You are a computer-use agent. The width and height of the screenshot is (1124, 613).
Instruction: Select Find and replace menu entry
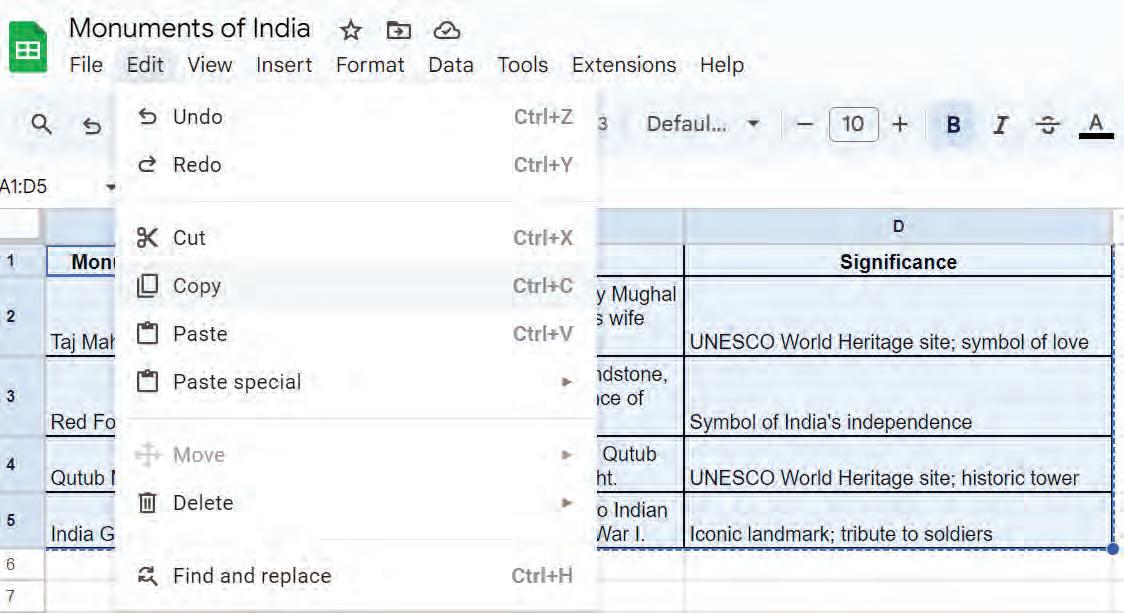point(356,576)
